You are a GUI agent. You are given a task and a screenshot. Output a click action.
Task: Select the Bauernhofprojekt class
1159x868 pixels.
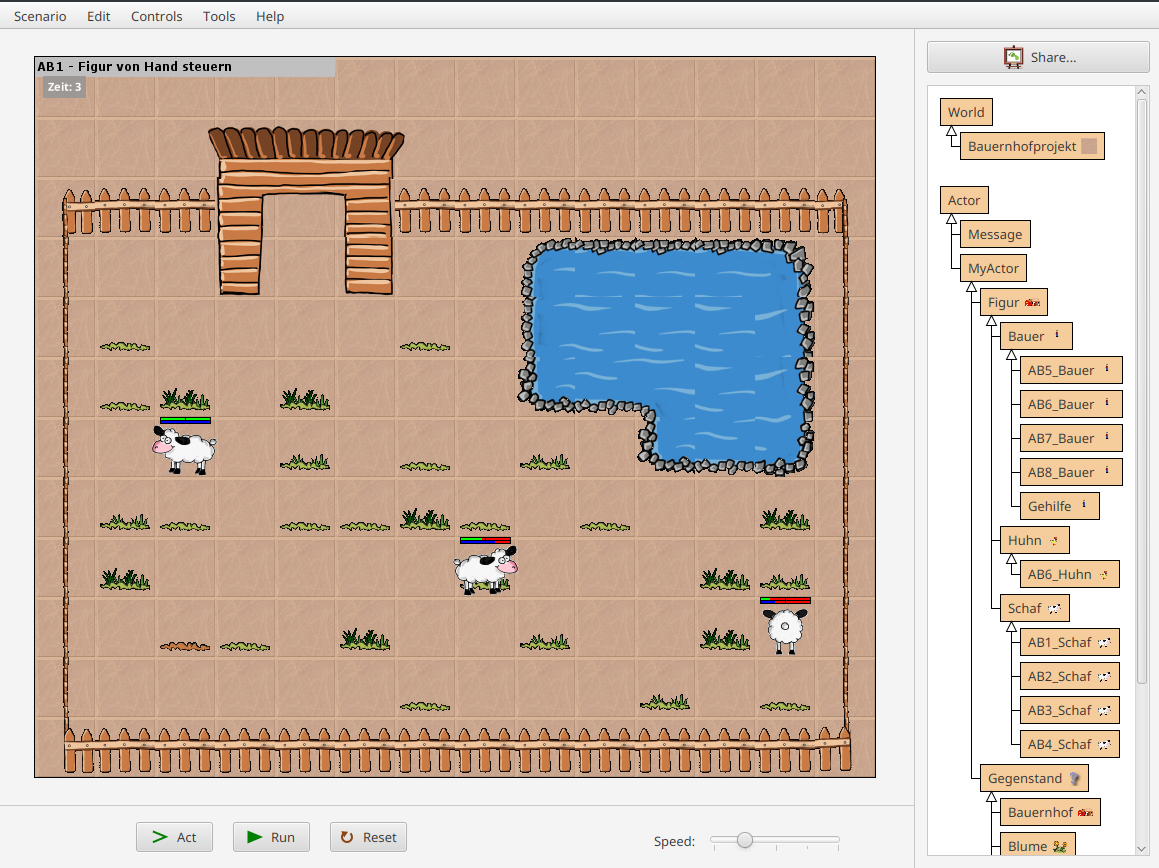pos(1032,146)
